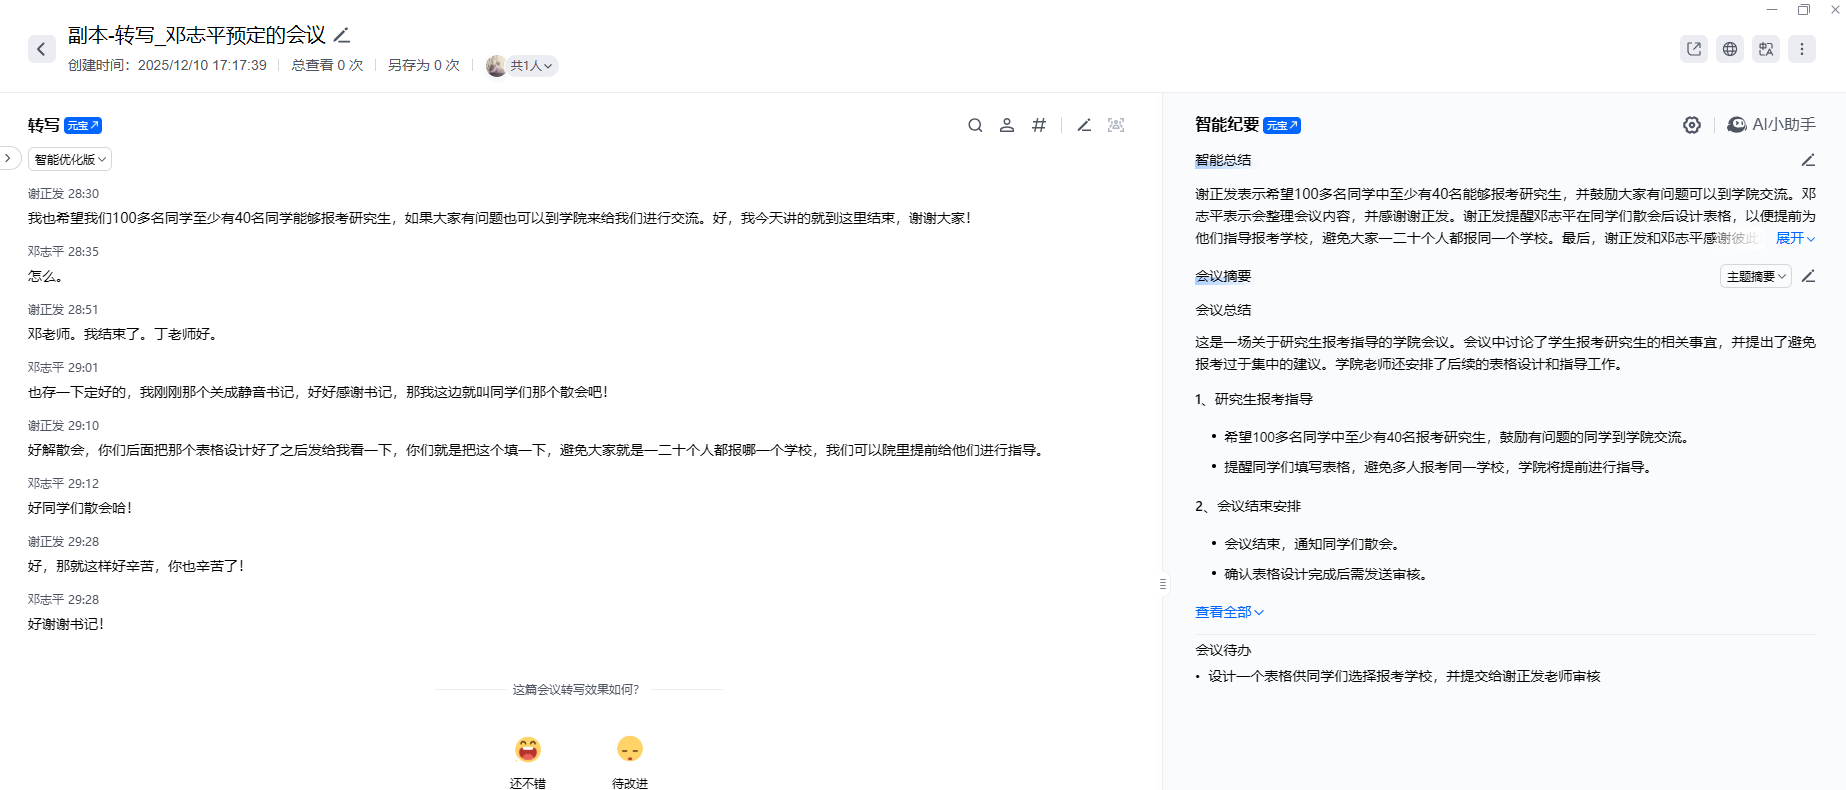1846x790 pixels.
Task: Open the three-dot more options menu
Action: [1802, 49]
